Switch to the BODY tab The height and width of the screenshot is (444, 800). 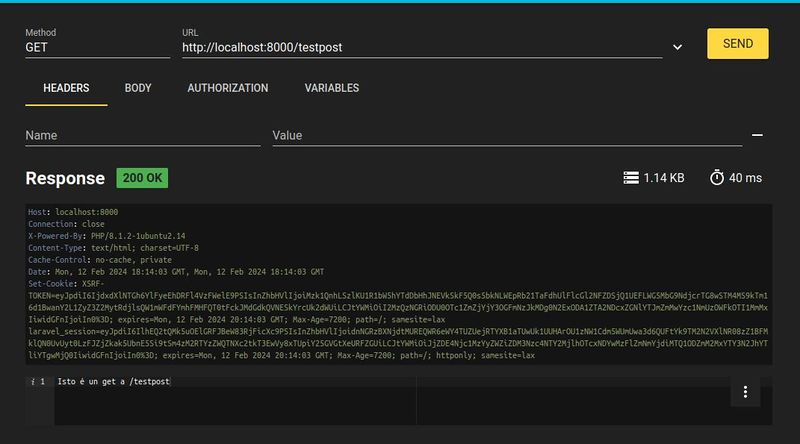click(x=138, y=88)
